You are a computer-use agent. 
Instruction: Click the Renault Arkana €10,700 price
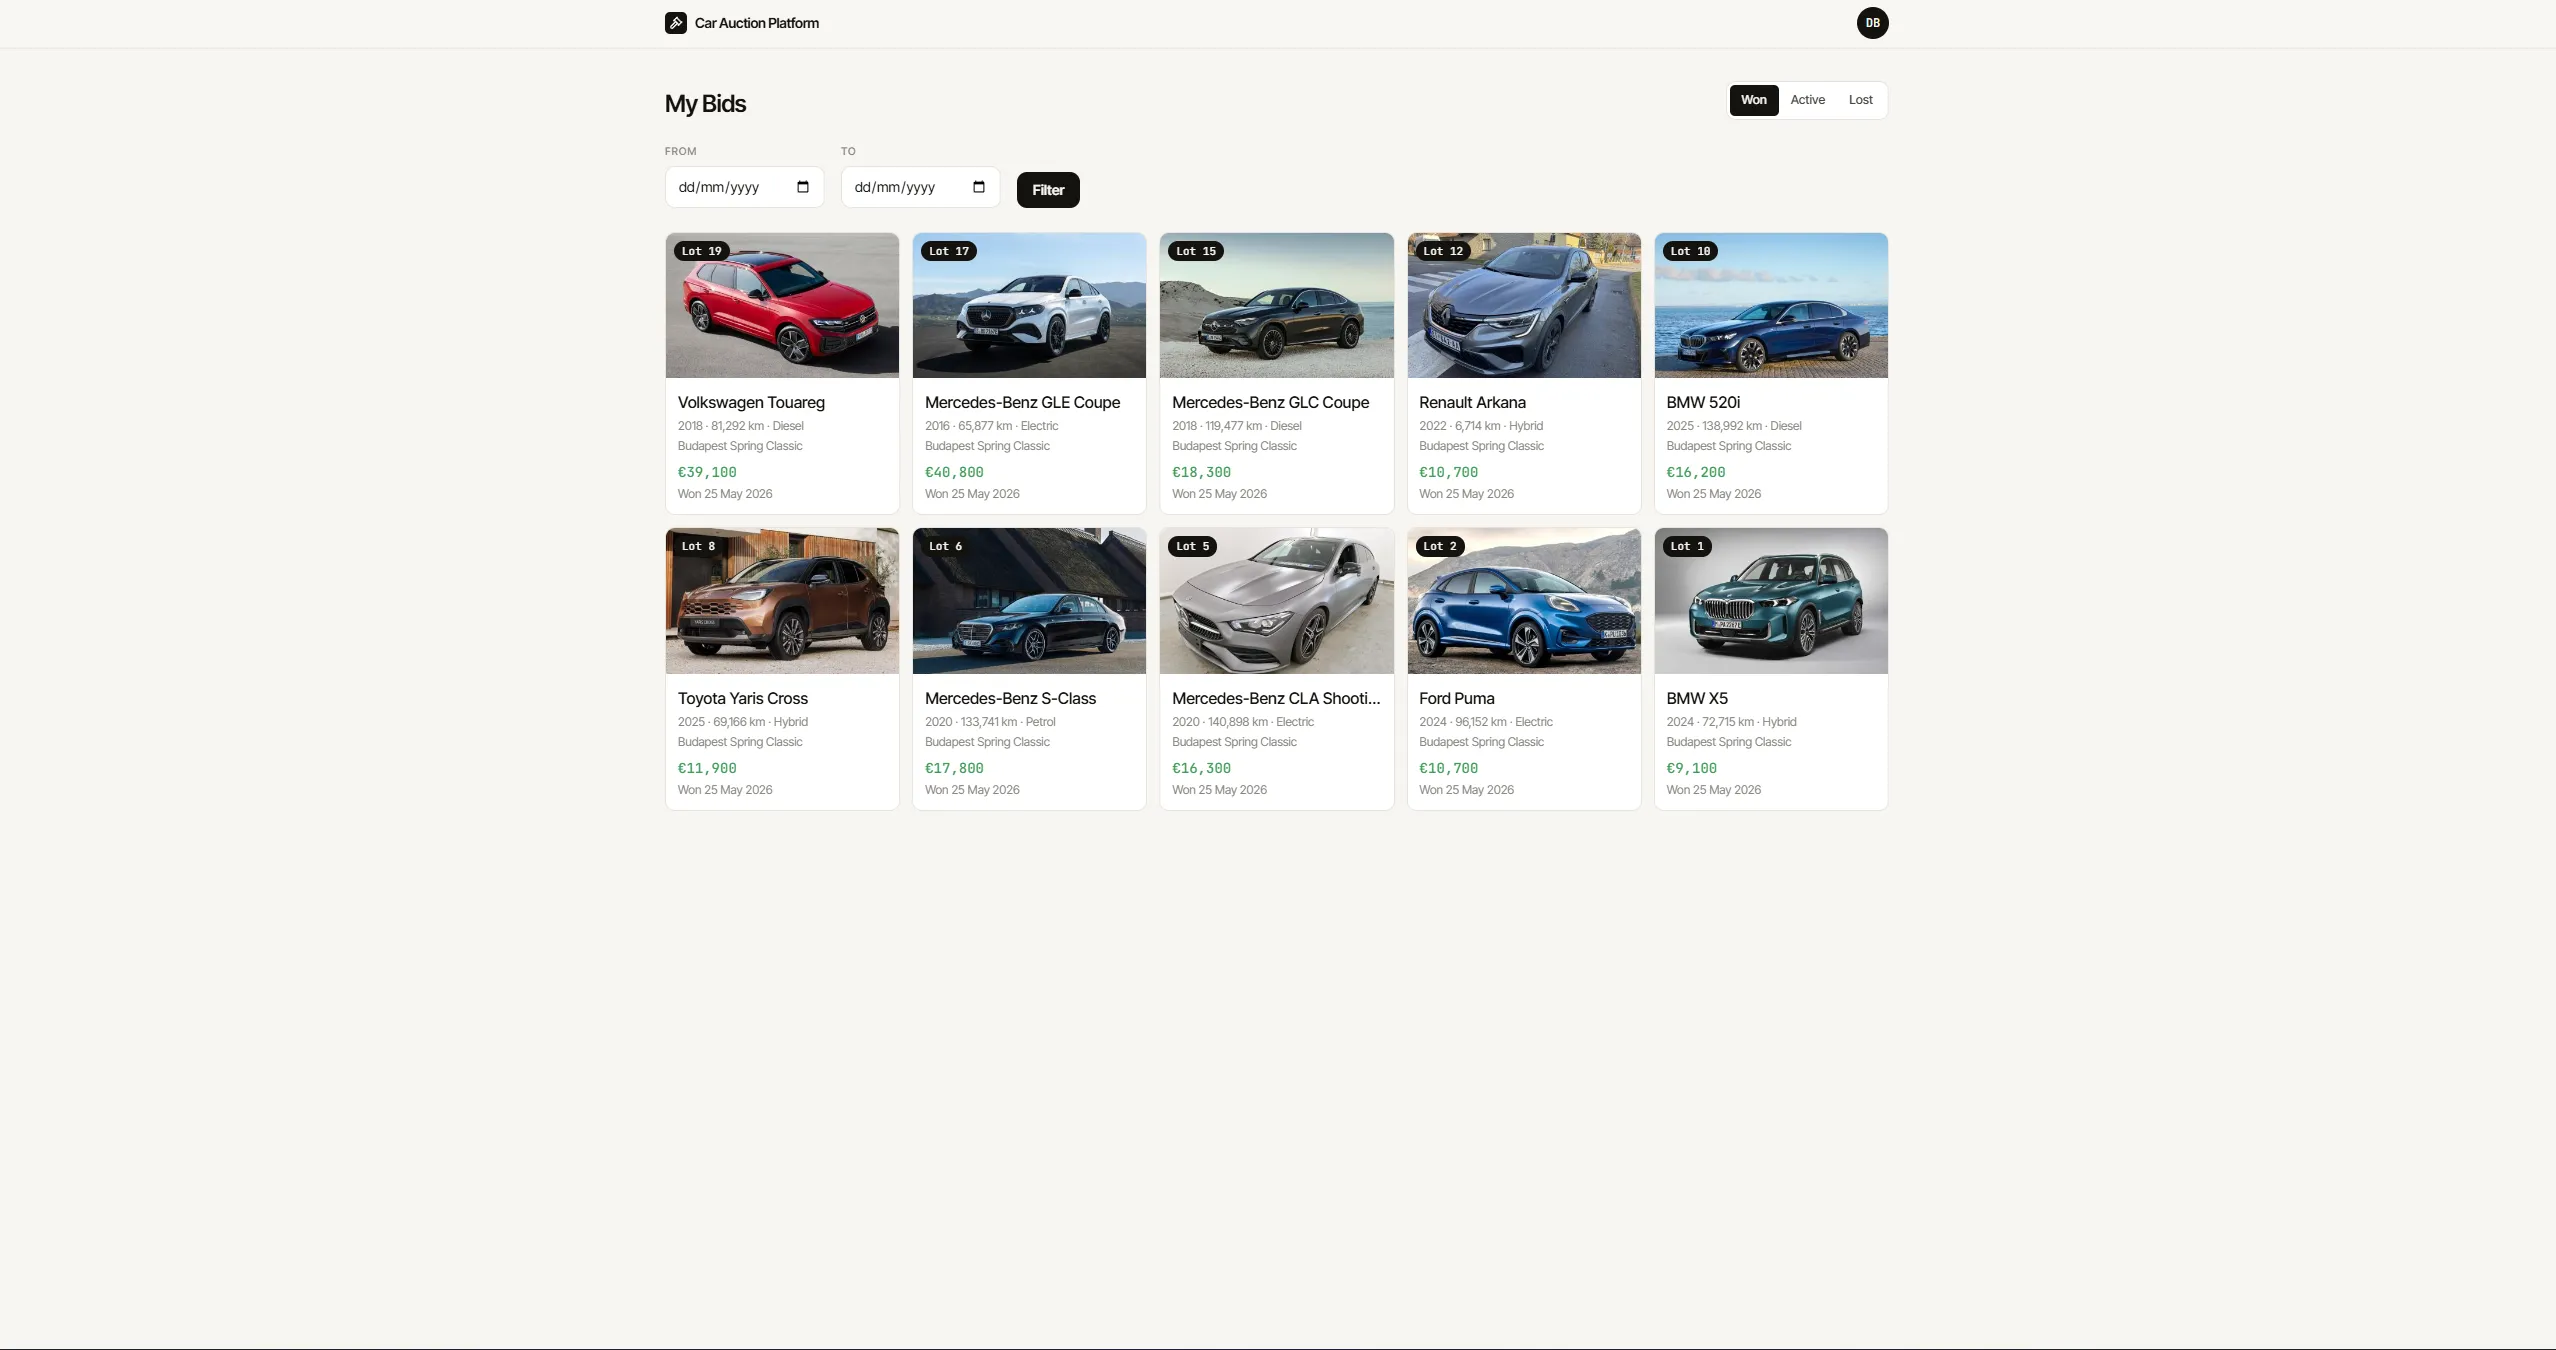[1448, 472]
